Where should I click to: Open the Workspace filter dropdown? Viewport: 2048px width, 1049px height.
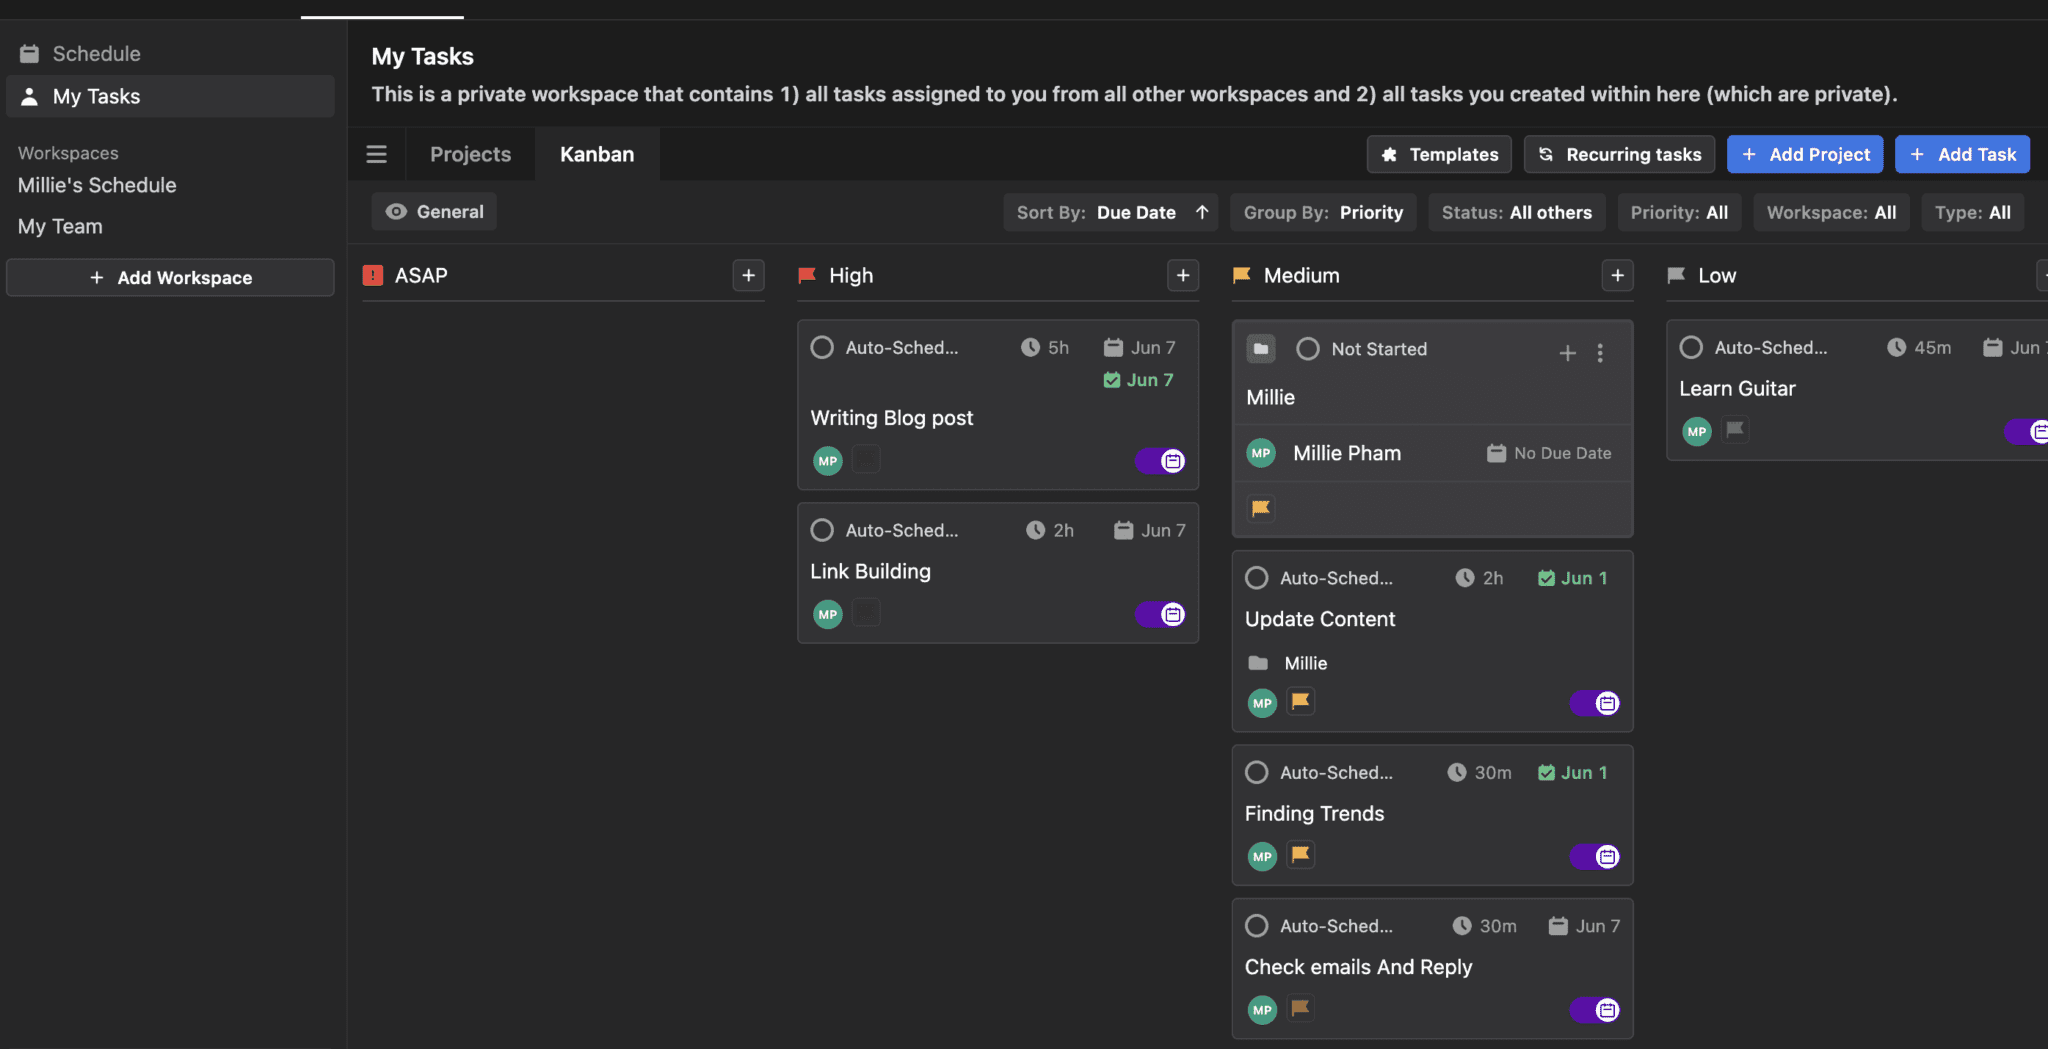click(1829, 211)
